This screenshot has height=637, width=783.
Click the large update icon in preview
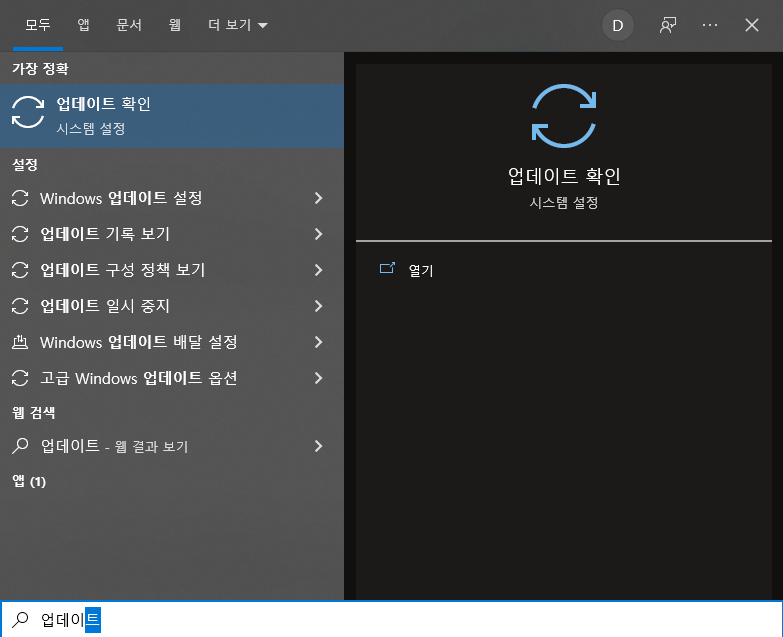(564, 116)
